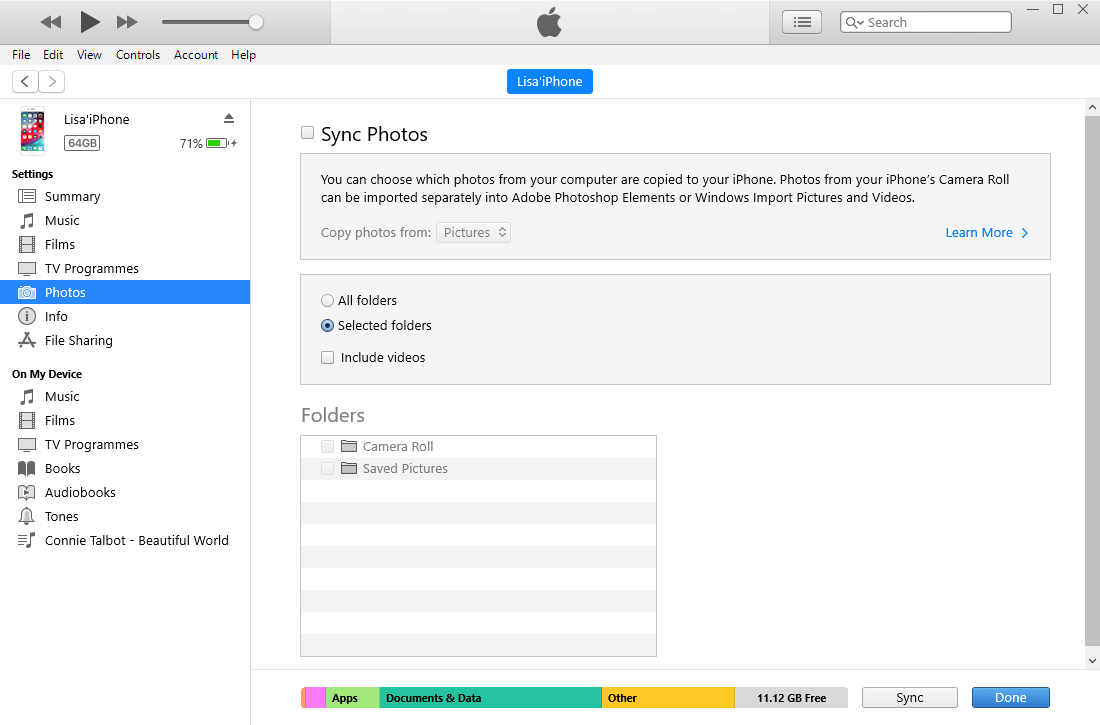Click the Settings section heading

tap(32, 174)
